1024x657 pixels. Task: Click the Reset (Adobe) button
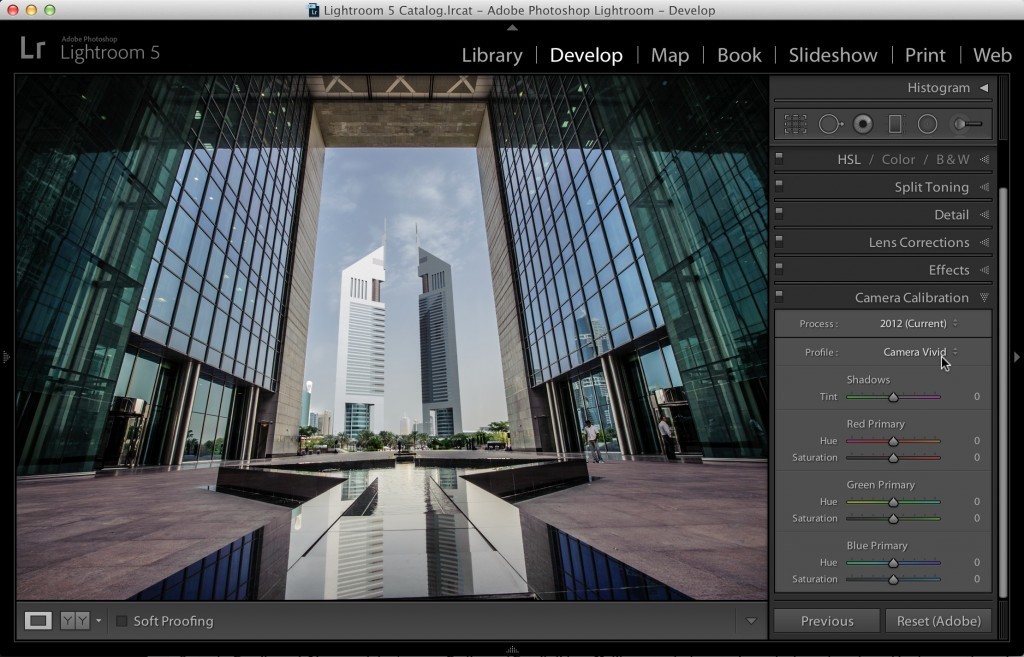(x=938, y=621)
